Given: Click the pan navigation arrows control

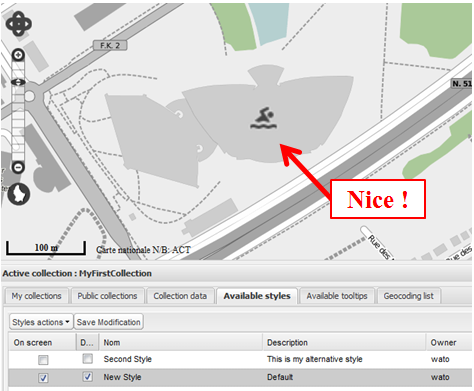Looking at the screenshot, I should tap(19, 24).
